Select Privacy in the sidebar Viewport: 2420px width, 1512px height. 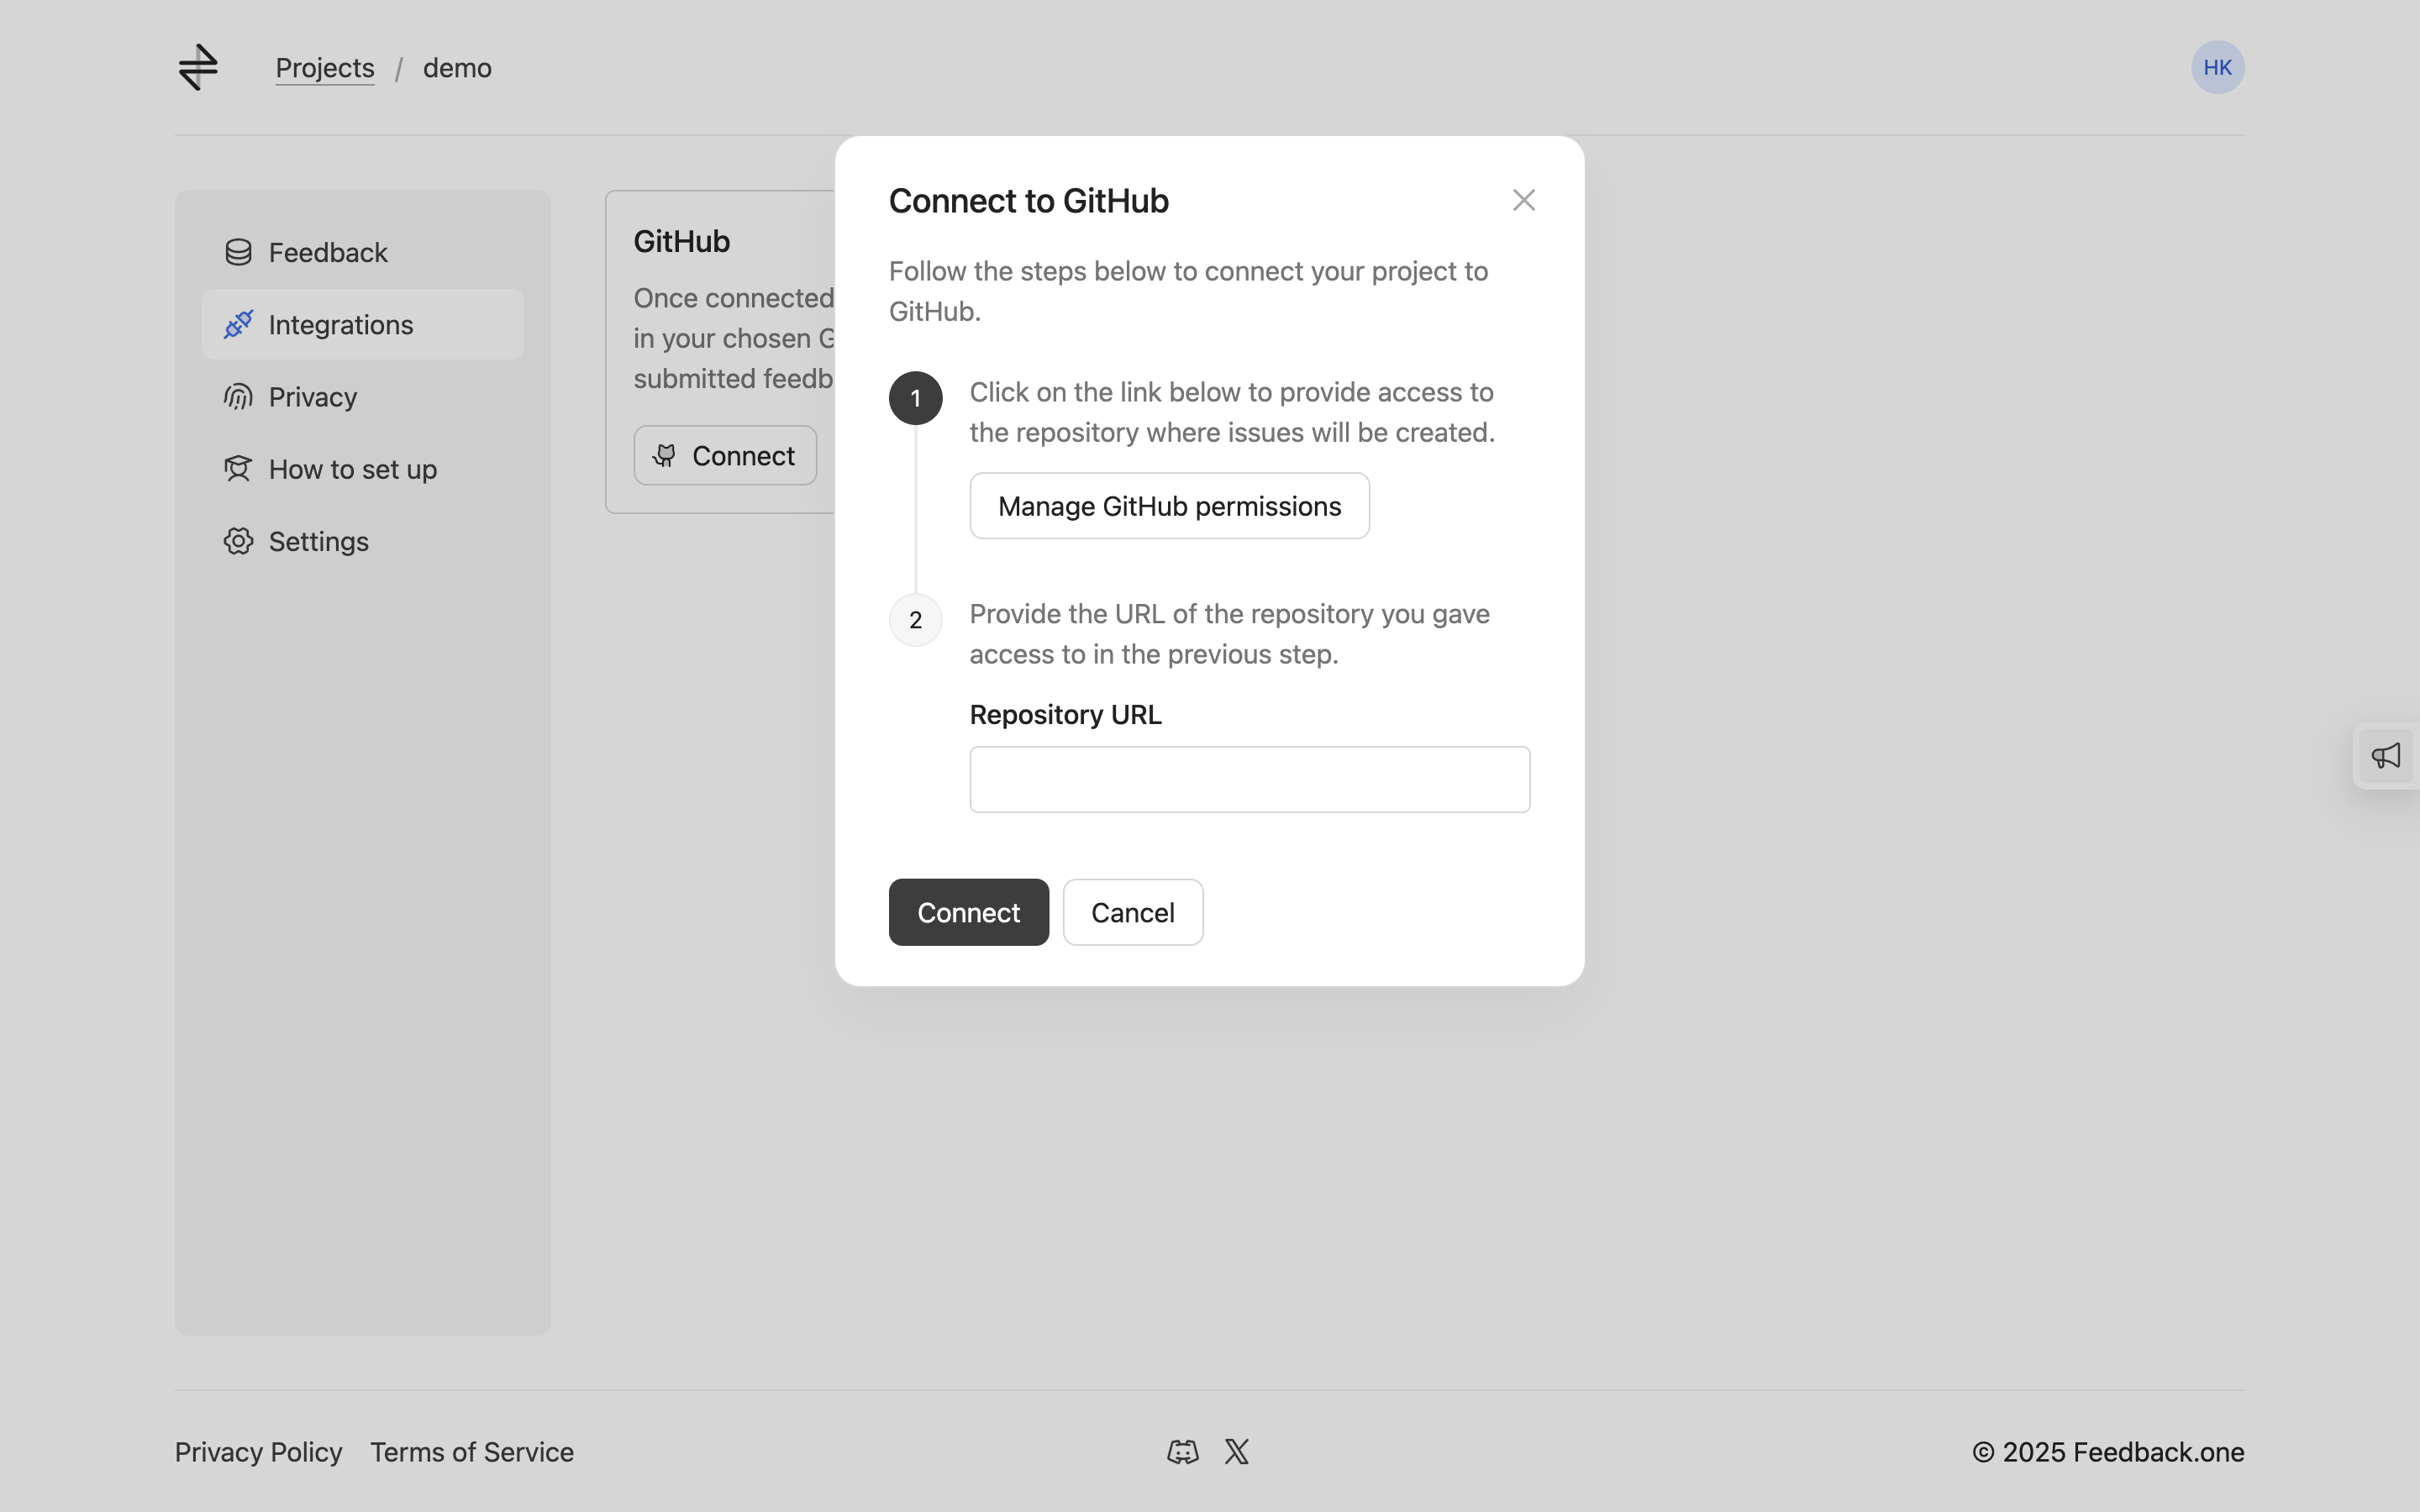pyautogui.click(x=312, y=397)
